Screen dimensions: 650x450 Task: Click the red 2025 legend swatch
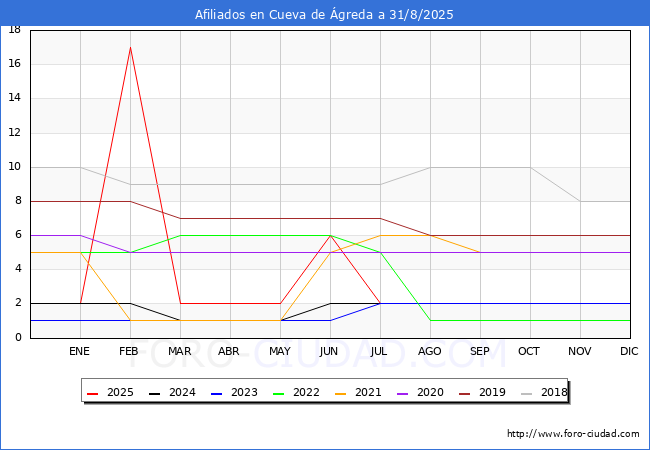point(92,393)
